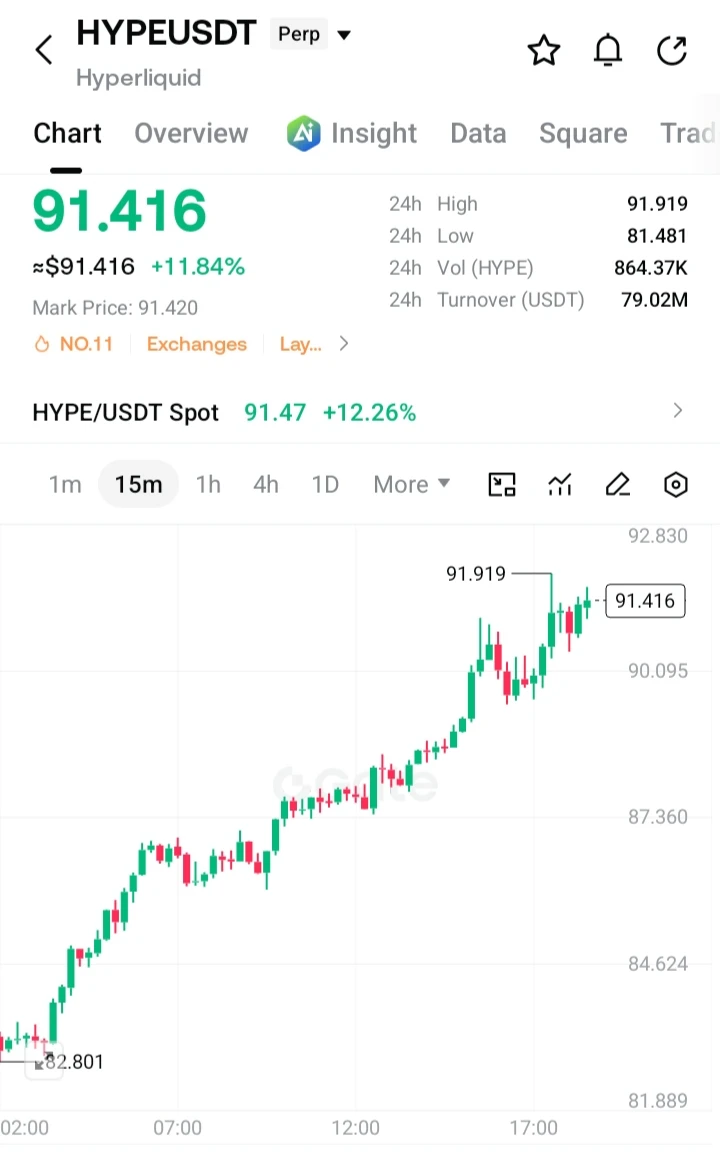Viewport: 720px width, 1152px height.
Task: Tap the spot change +12.26%
Action: click(x=370, y=412)
